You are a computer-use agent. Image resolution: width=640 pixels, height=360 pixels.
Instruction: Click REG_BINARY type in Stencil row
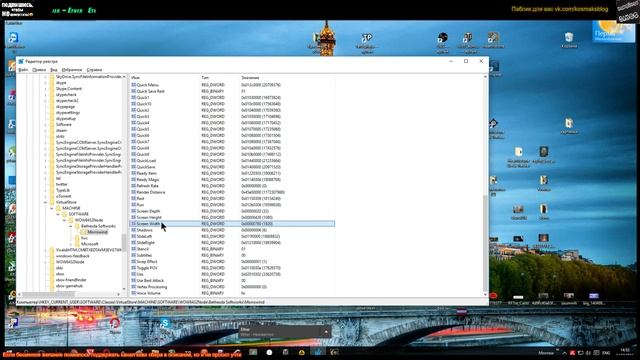click(x=213, y=249)
